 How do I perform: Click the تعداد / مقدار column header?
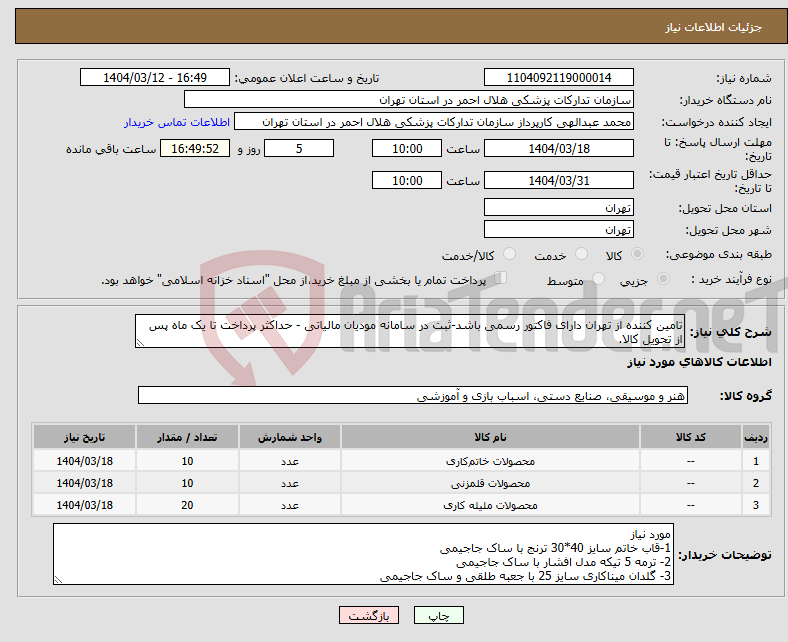[x=187, y=436]
